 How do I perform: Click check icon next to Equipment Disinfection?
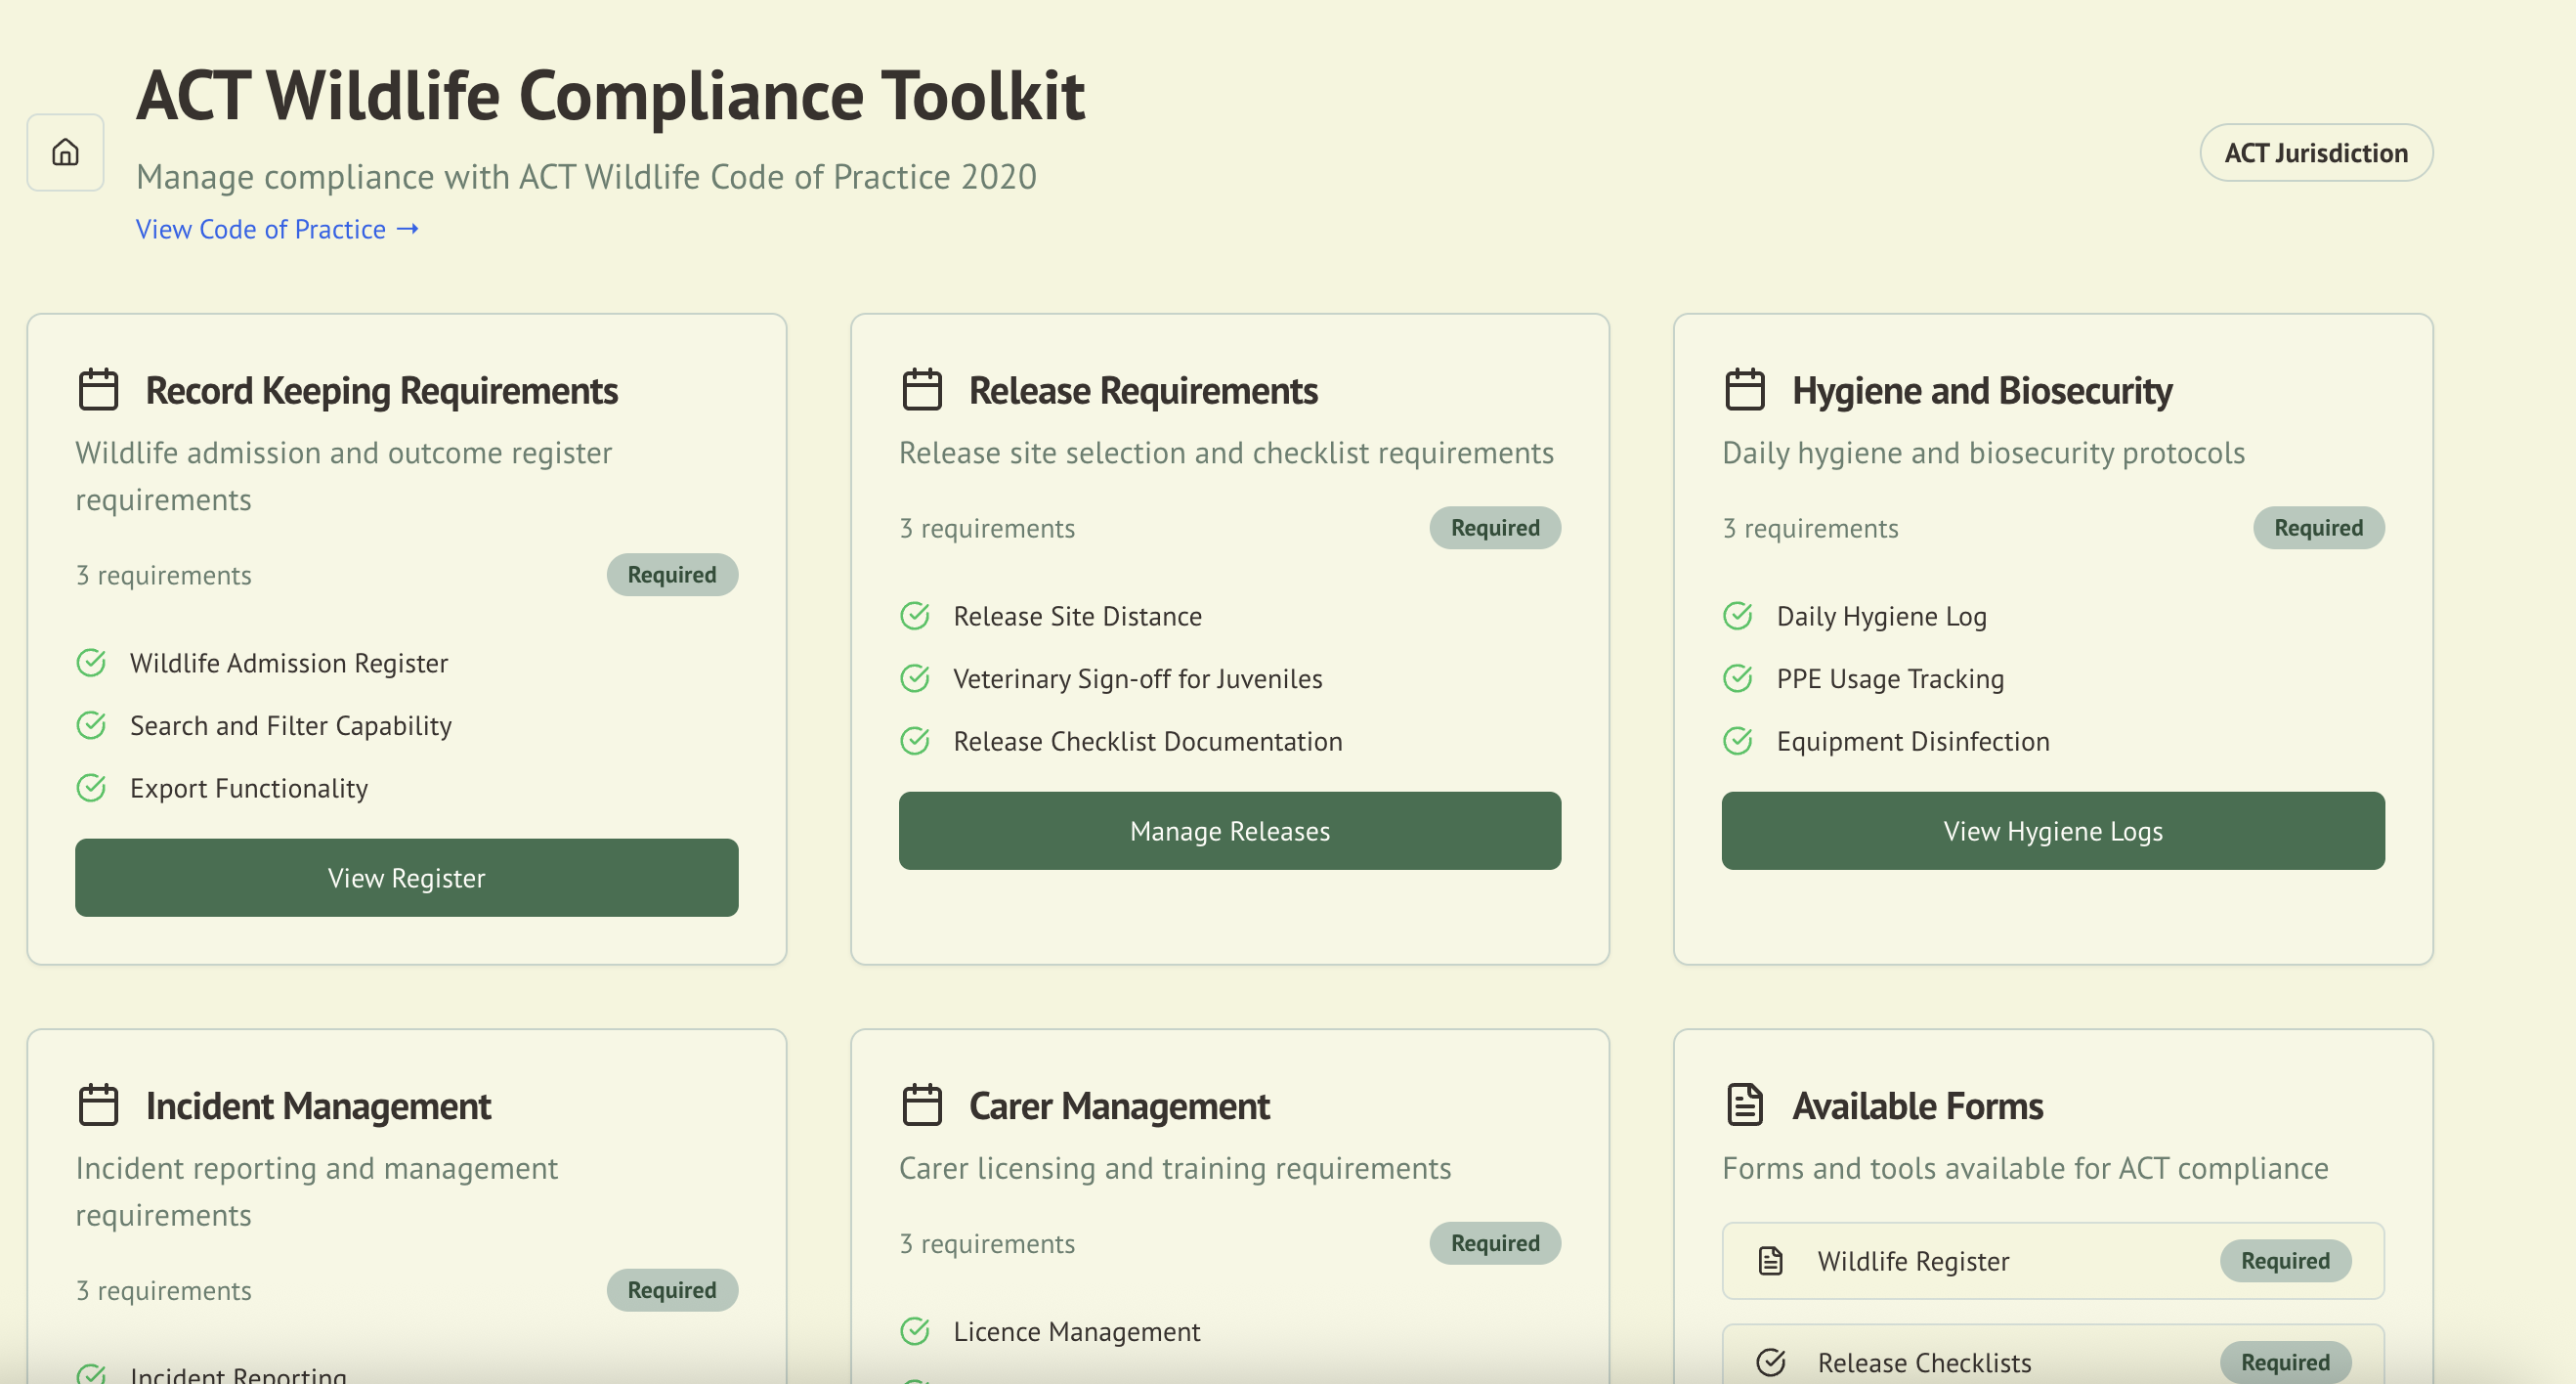1737,741
